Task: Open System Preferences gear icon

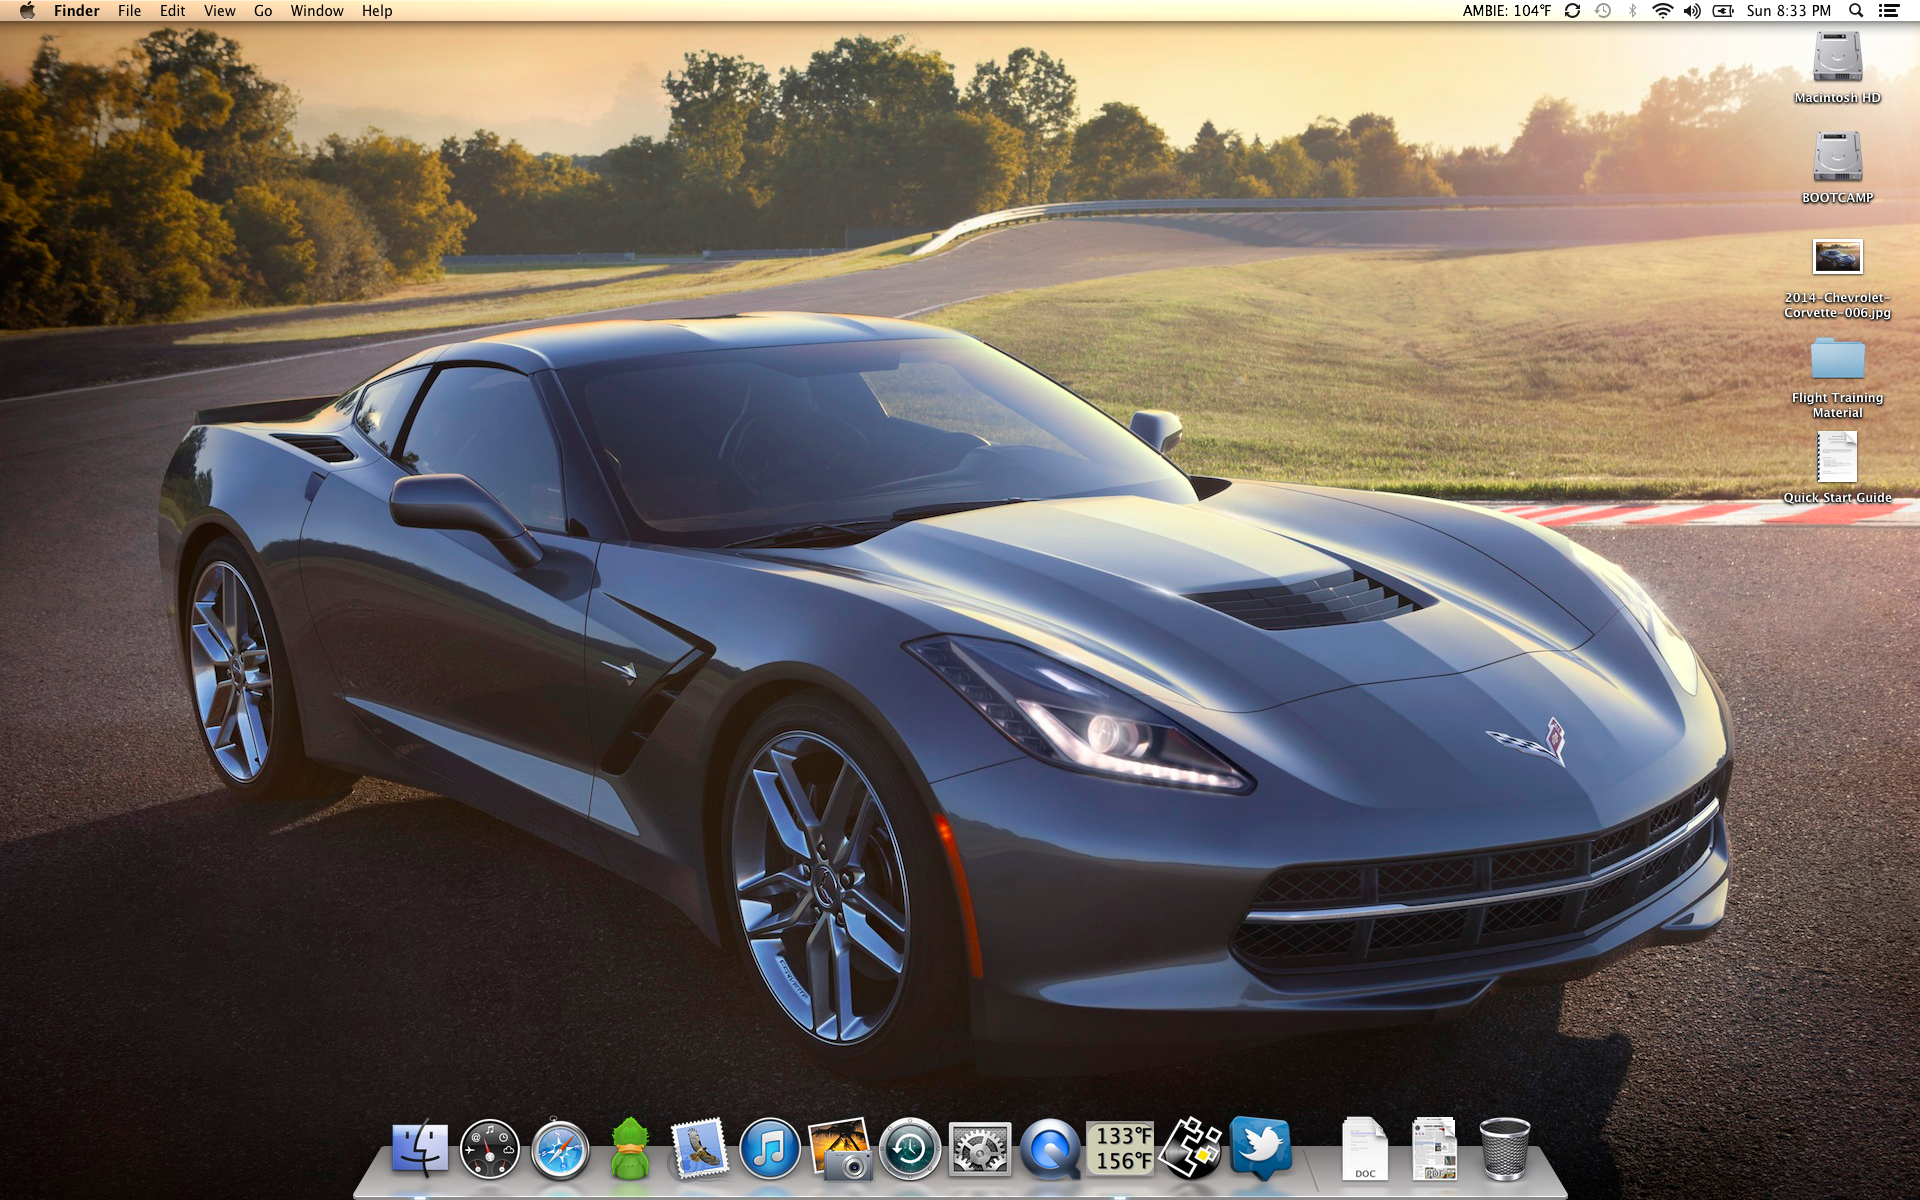Action: click(980, 1148)
